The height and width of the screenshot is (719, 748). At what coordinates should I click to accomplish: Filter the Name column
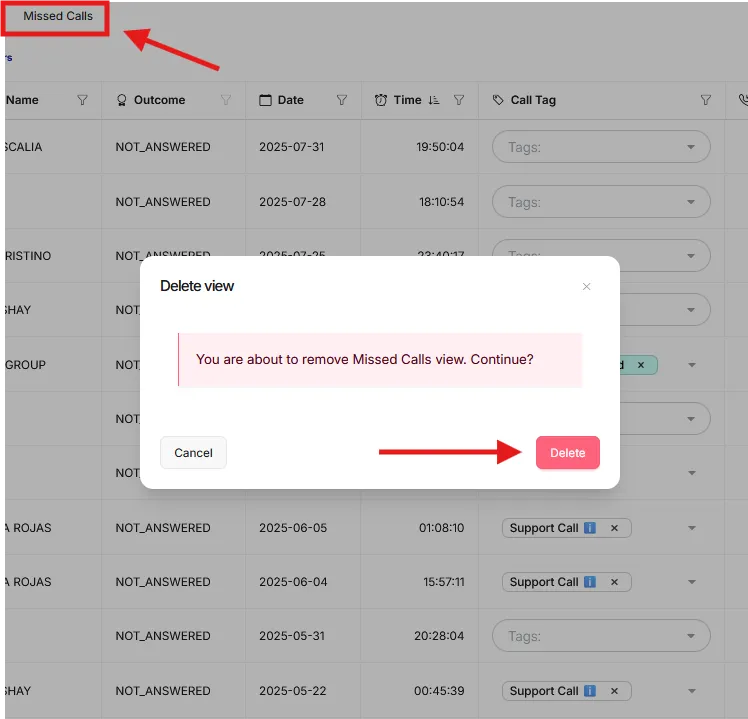coord(83,100)
